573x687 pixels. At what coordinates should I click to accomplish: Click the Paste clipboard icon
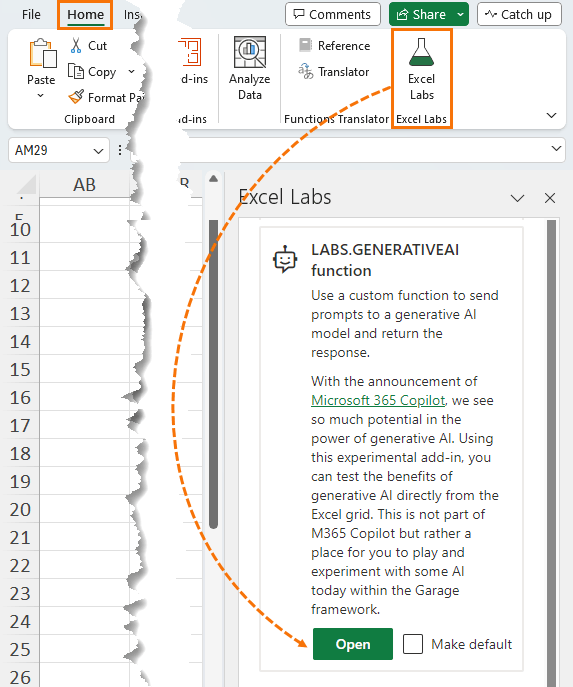click(x=42, y=54)
